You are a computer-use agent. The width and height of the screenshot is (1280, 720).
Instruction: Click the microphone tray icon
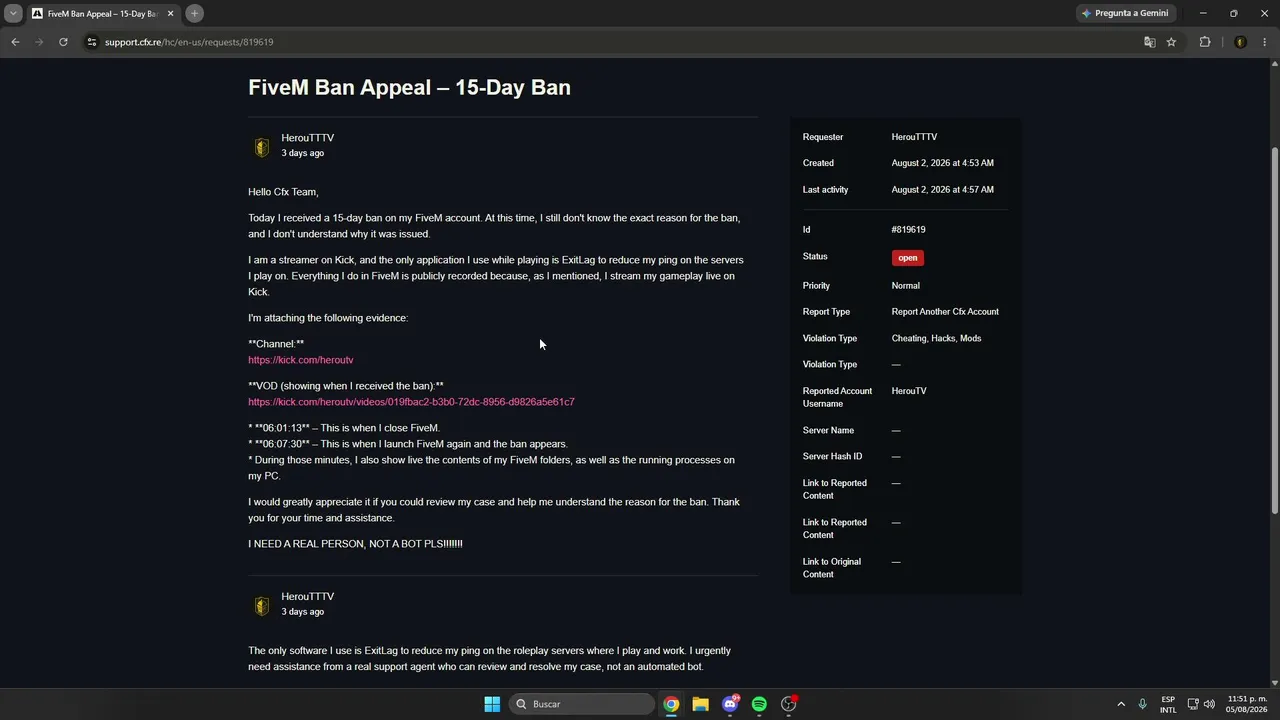1142,704
